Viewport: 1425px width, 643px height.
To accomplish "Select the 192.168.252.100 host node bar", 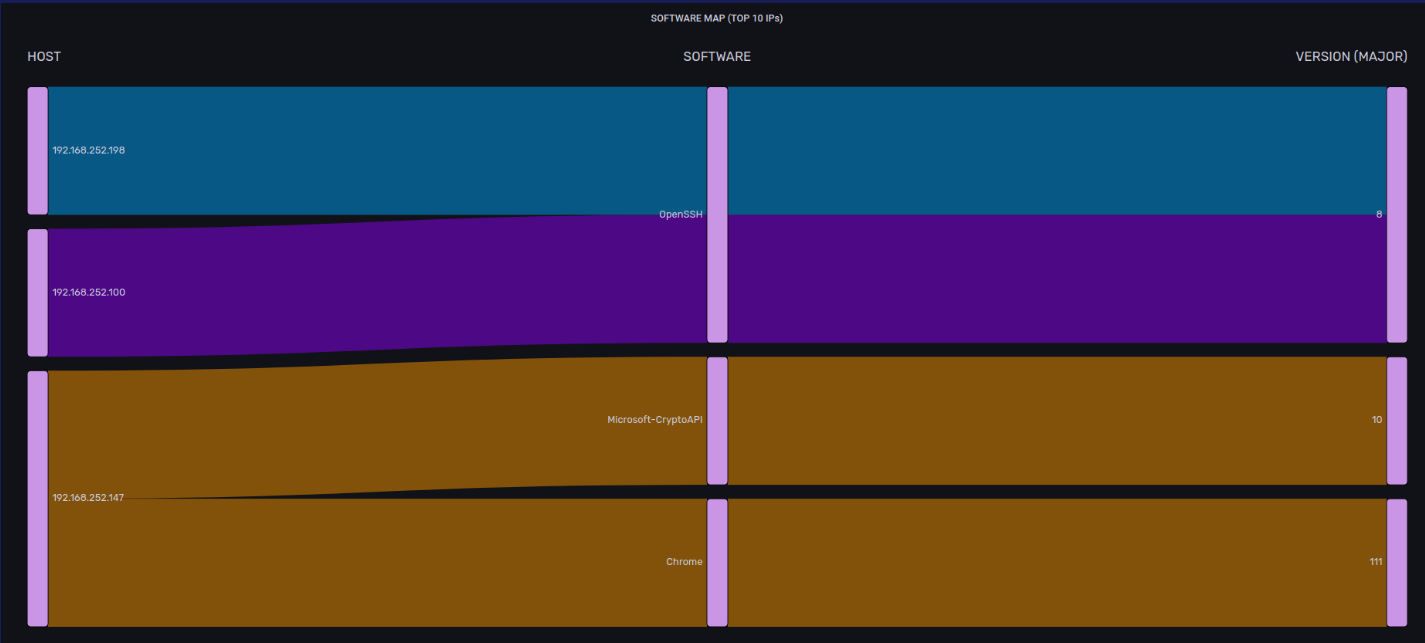I will point(37,292).
